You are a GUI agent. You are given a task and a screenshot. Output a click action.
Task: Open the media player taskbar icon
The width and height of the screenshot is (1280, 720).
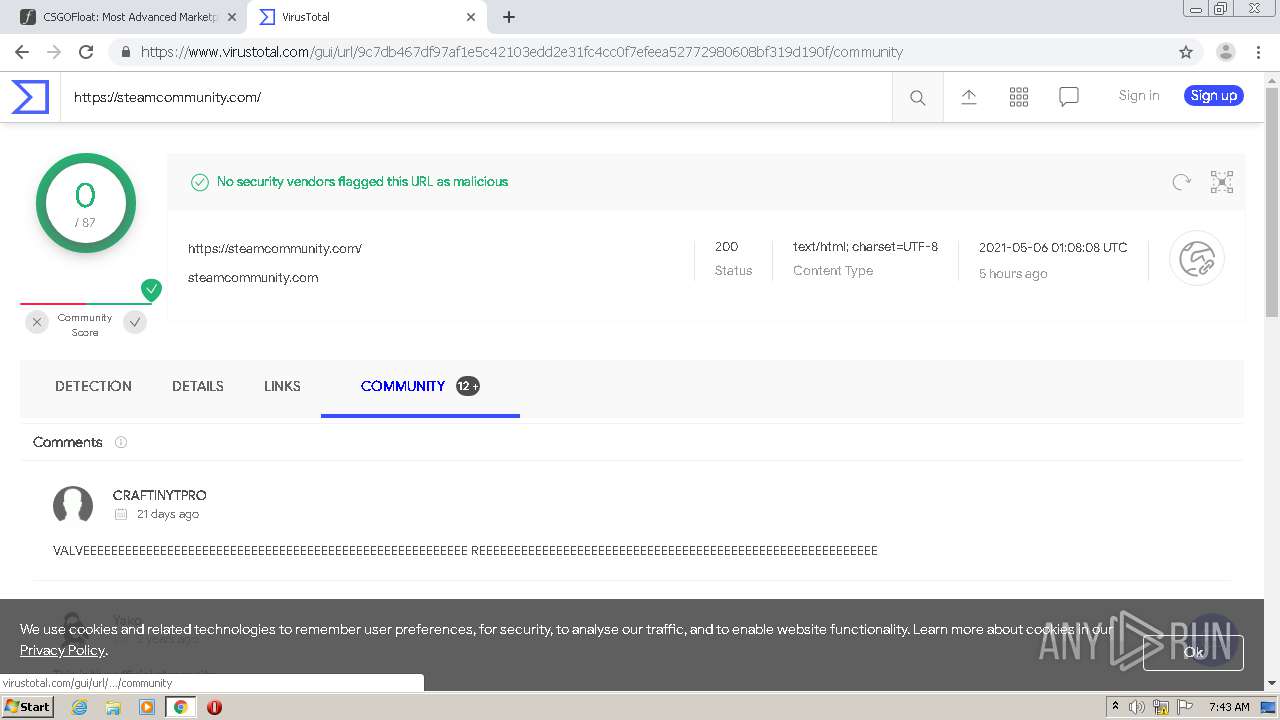(147, 707)
